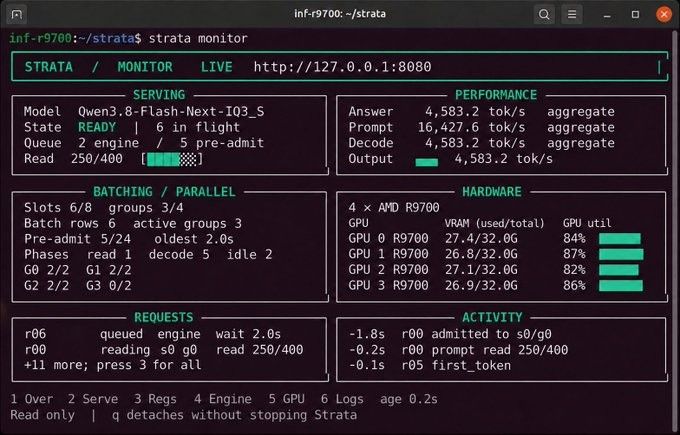680x435 pixels.
Task: Select the '5 GPU' footer tab
Action: click(286, 399)
